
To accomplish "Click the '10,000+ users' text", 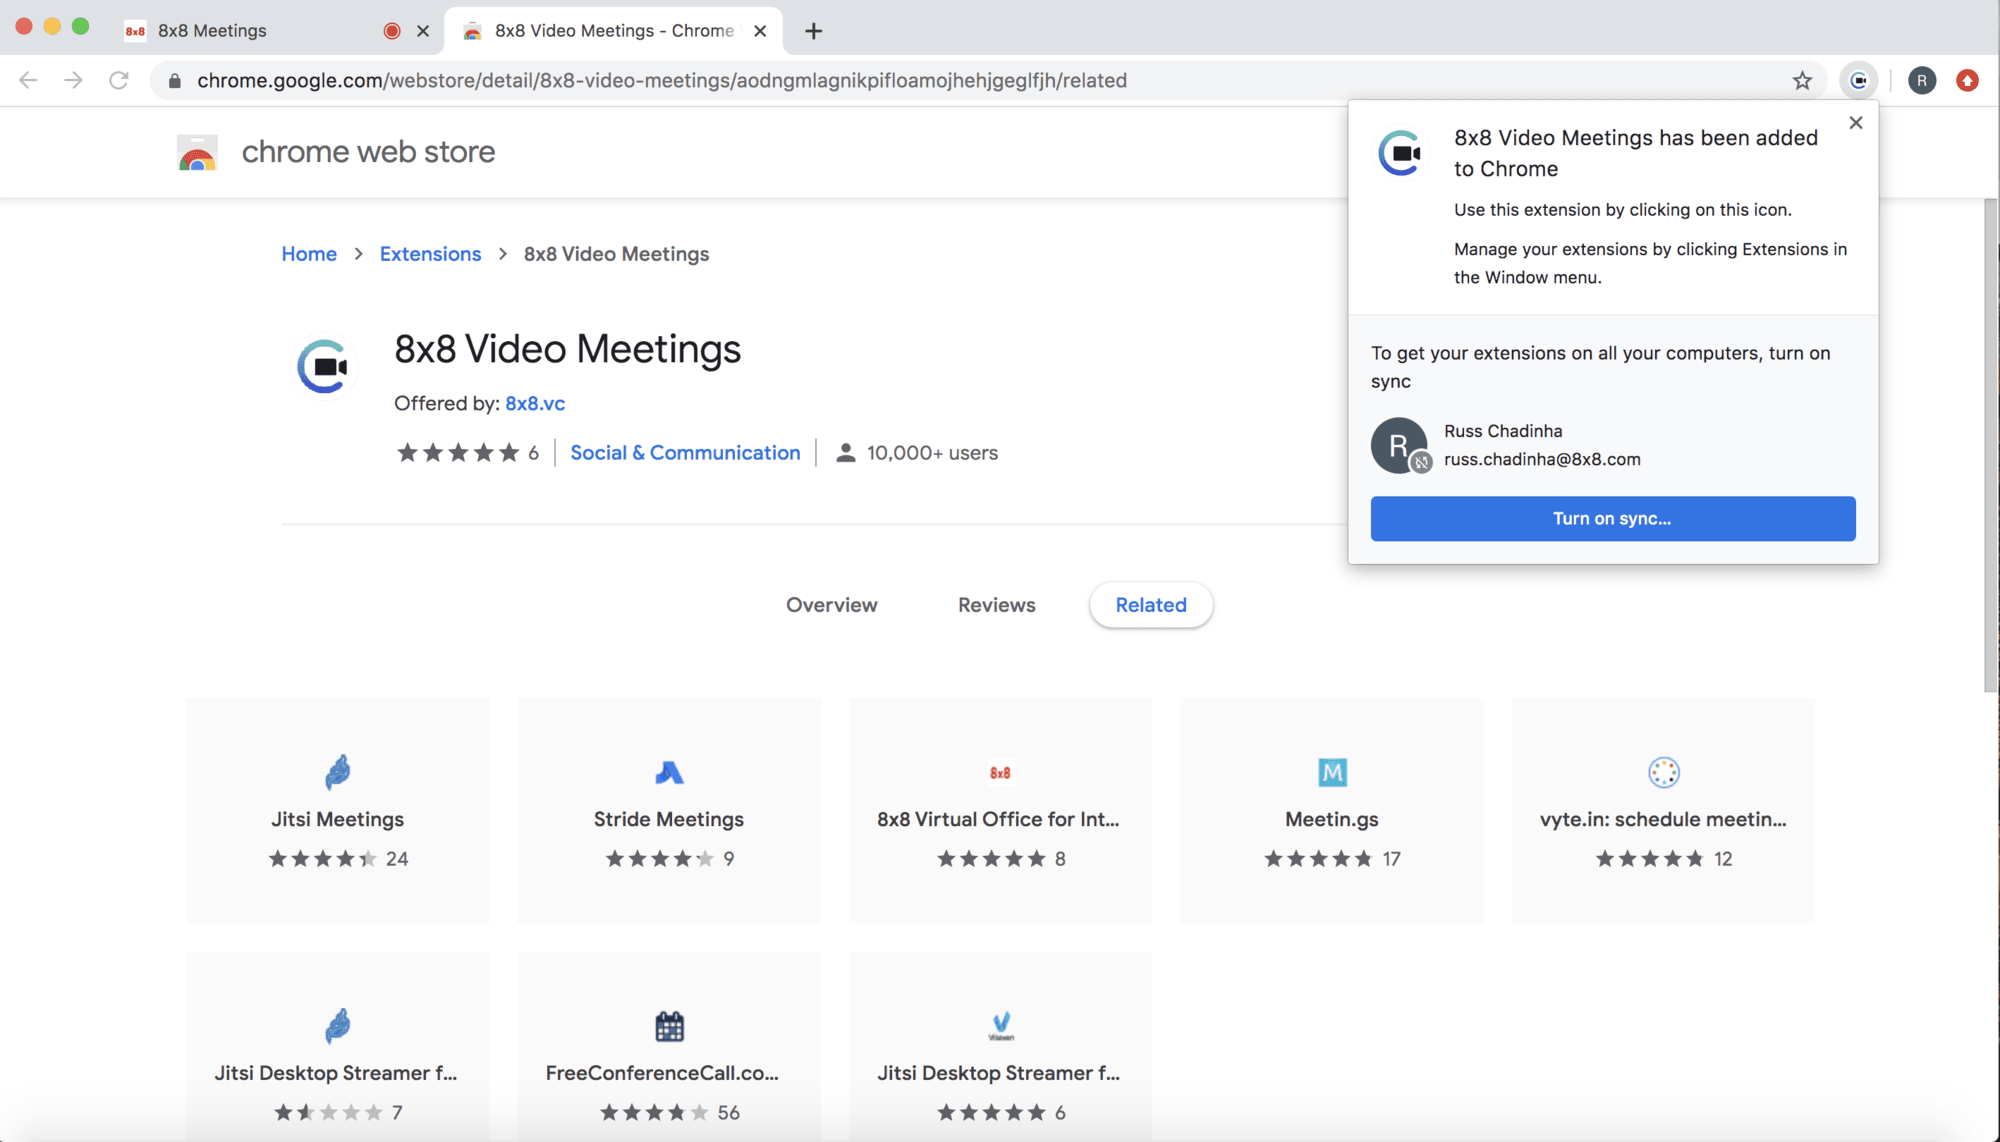I will pyautogui.click(x=932, y=453).
